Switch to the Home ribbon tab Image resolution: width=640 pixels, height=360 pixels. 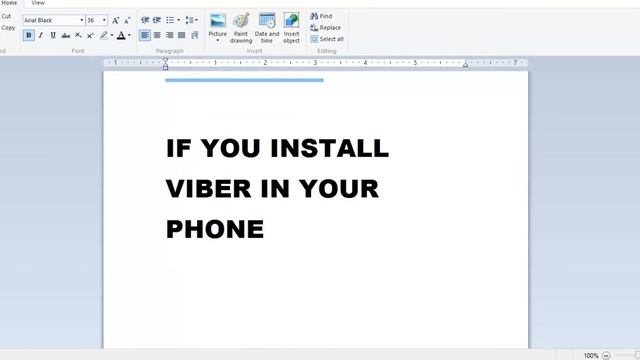tap(9, 3)
